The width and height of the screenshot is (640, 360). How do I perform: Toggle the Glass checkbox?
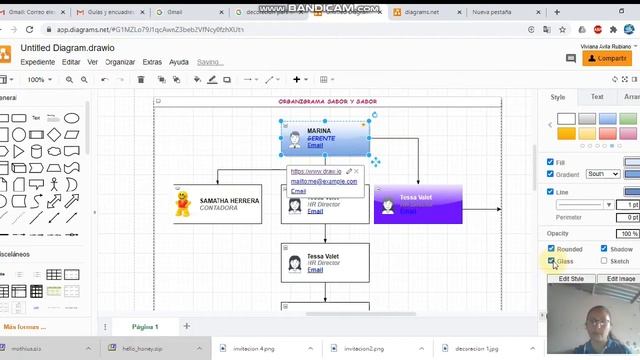tap(551, 260)
